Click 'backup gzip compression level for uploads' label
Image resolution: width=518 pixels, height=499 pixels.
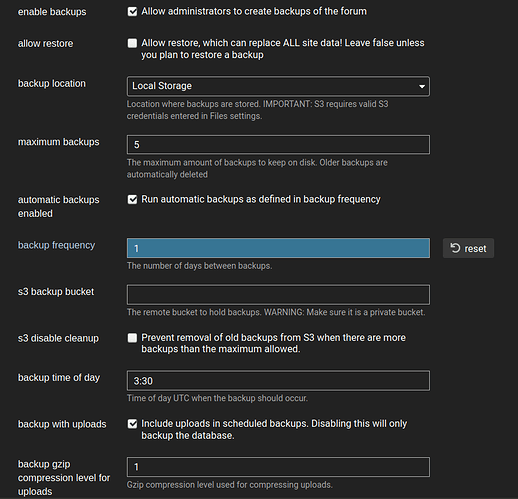pos(64,478)
